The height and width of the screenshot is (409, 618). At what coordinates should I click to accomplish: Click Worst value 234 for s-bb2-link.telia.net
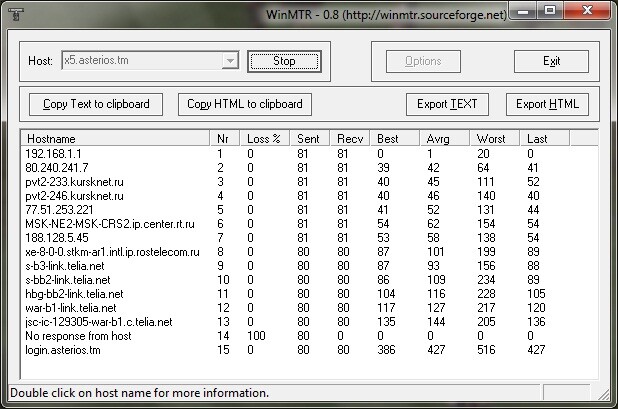tap(486, 280)
